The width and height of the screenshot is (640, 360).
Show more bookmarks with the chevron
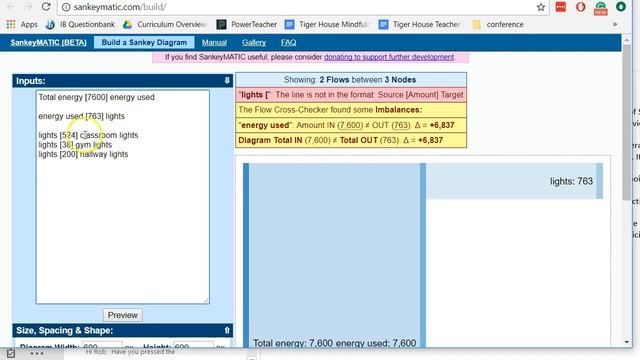click(x=615, y=24)
